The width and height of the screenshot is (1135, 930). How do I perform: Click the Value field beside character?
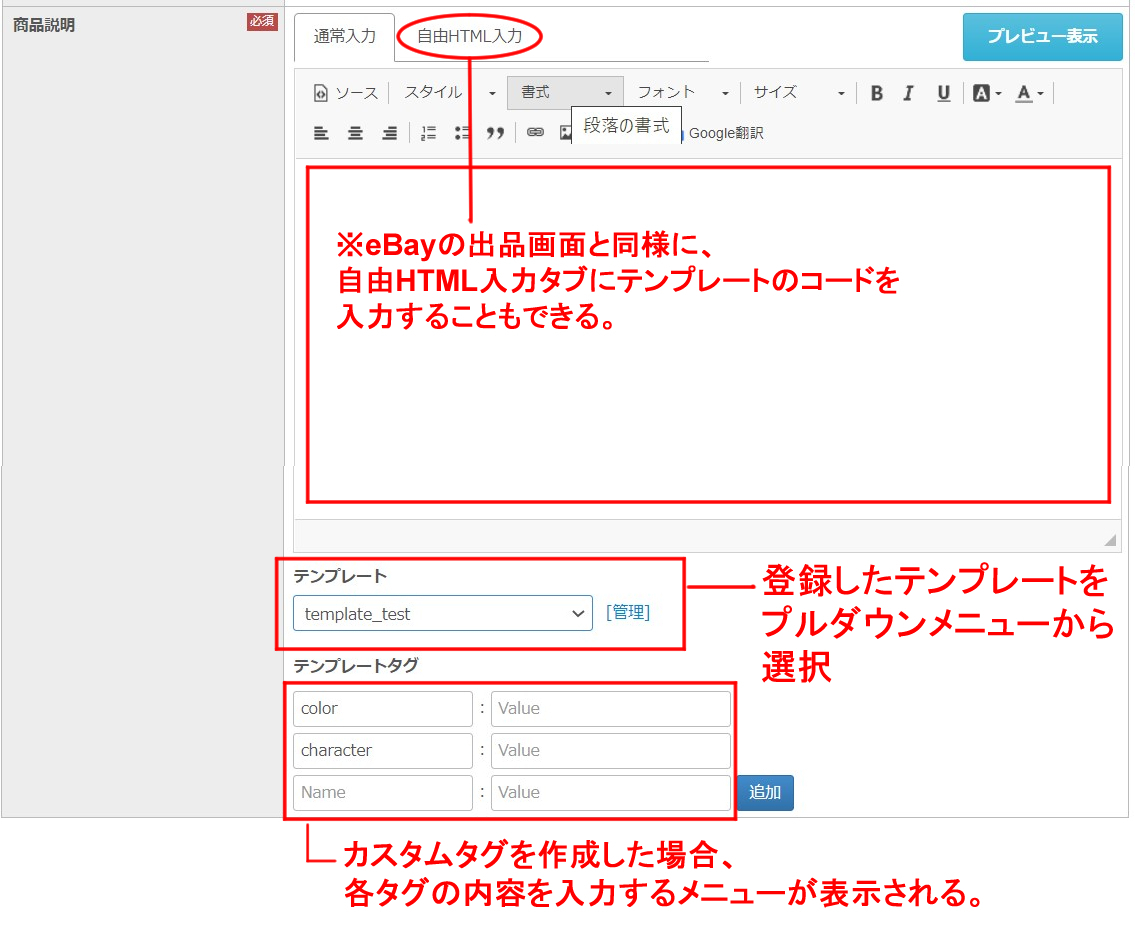(x=611, y=751)
